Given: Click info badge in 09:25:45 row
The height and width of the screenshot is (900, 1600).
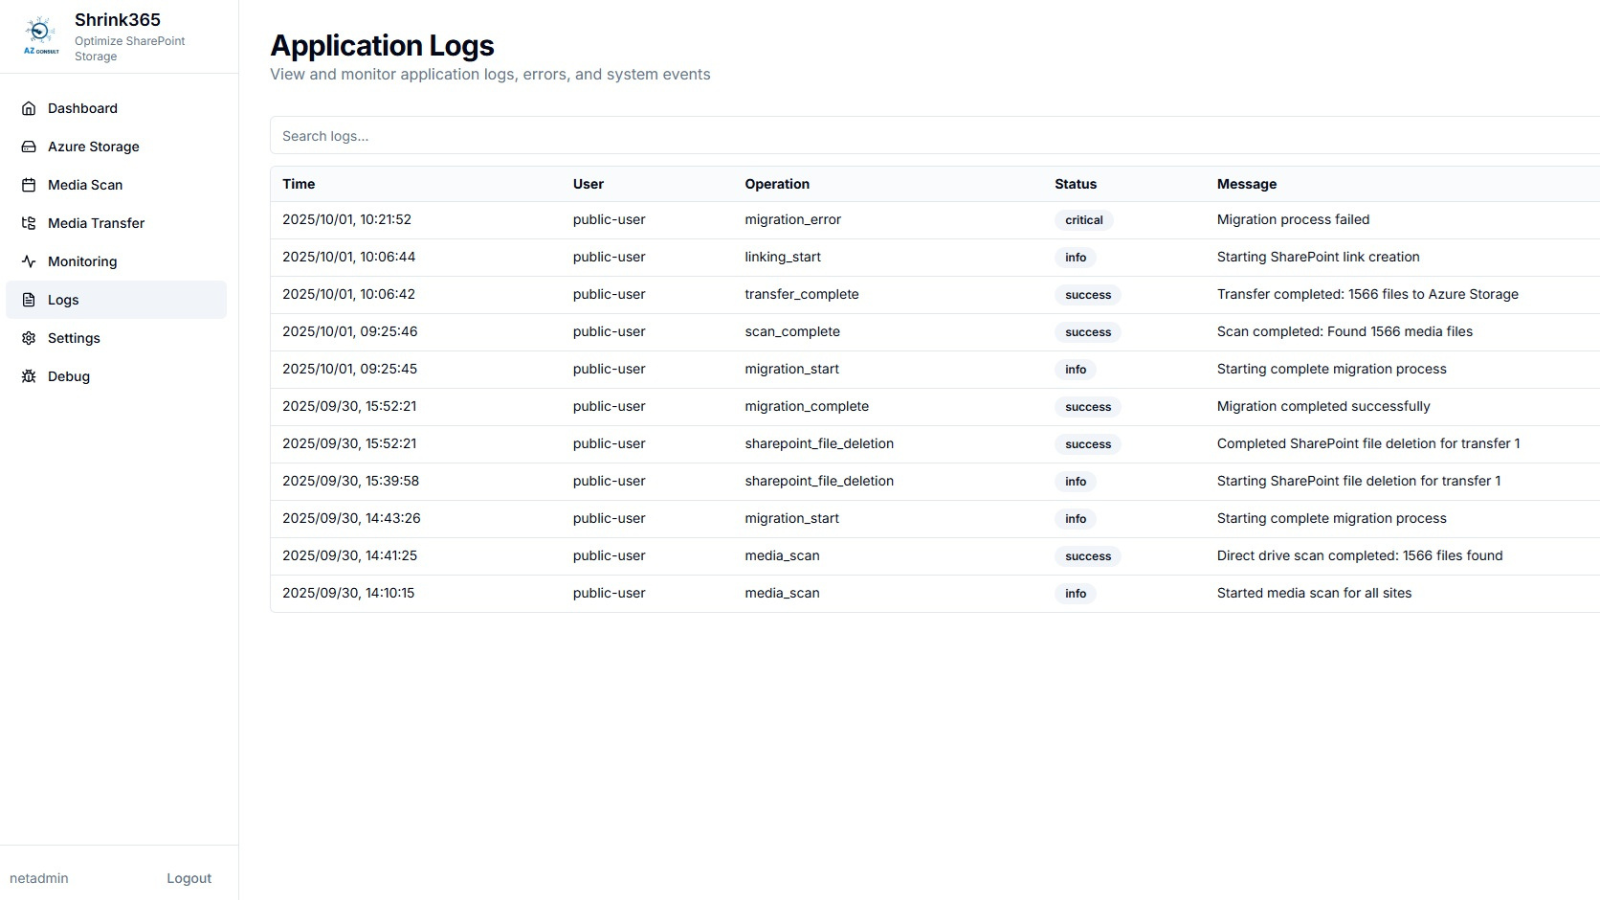Looking at the screenshot, I should pos(1075,369).
